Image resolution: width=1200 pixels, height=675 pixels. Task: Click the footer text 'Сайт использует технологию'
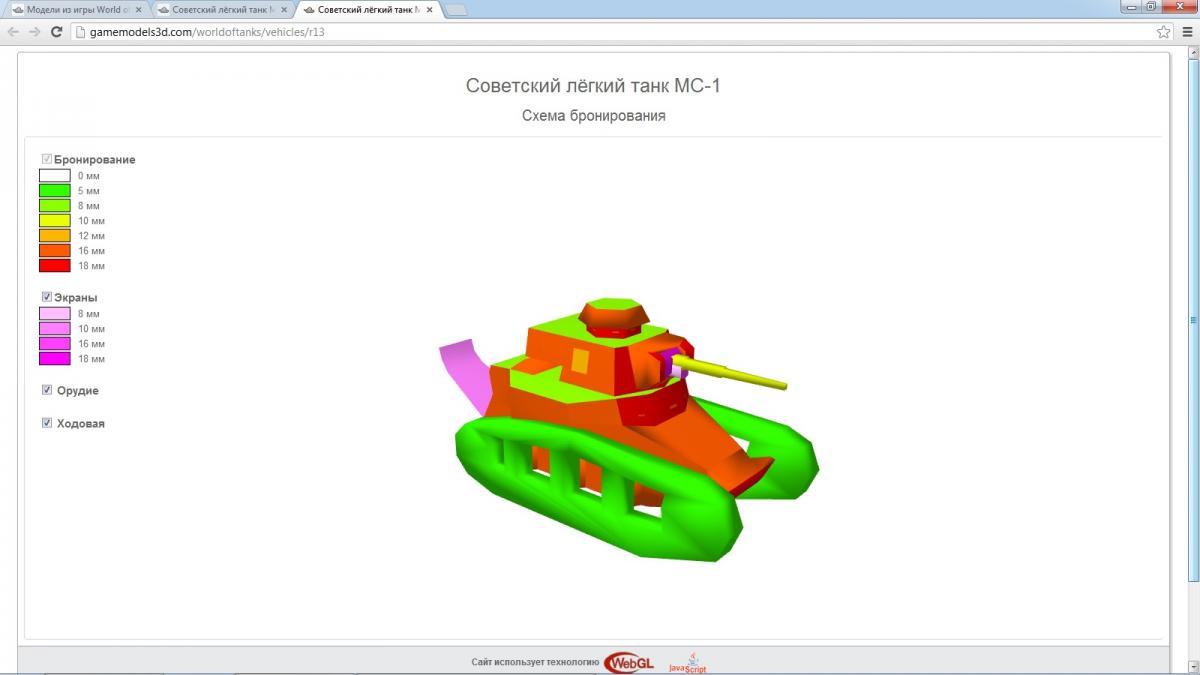535,662
